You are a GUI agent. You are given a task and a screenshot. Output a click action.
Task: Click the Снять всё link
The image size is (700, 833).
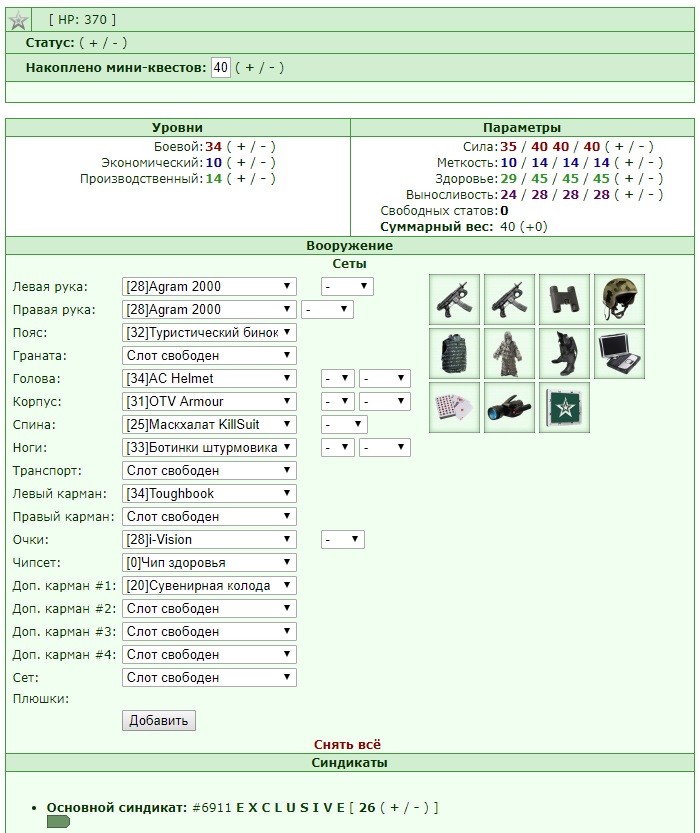(347, 744)
